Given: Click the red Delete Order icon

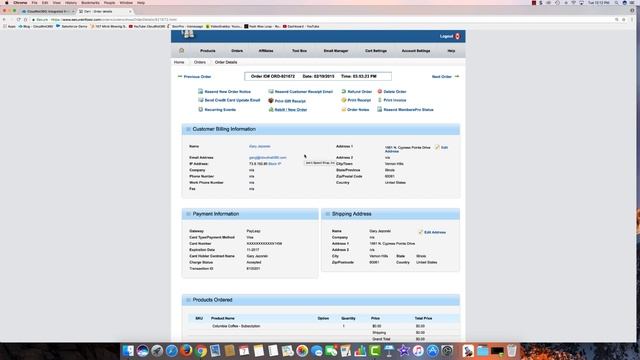Looking at the screenshot, I should 380,91.
